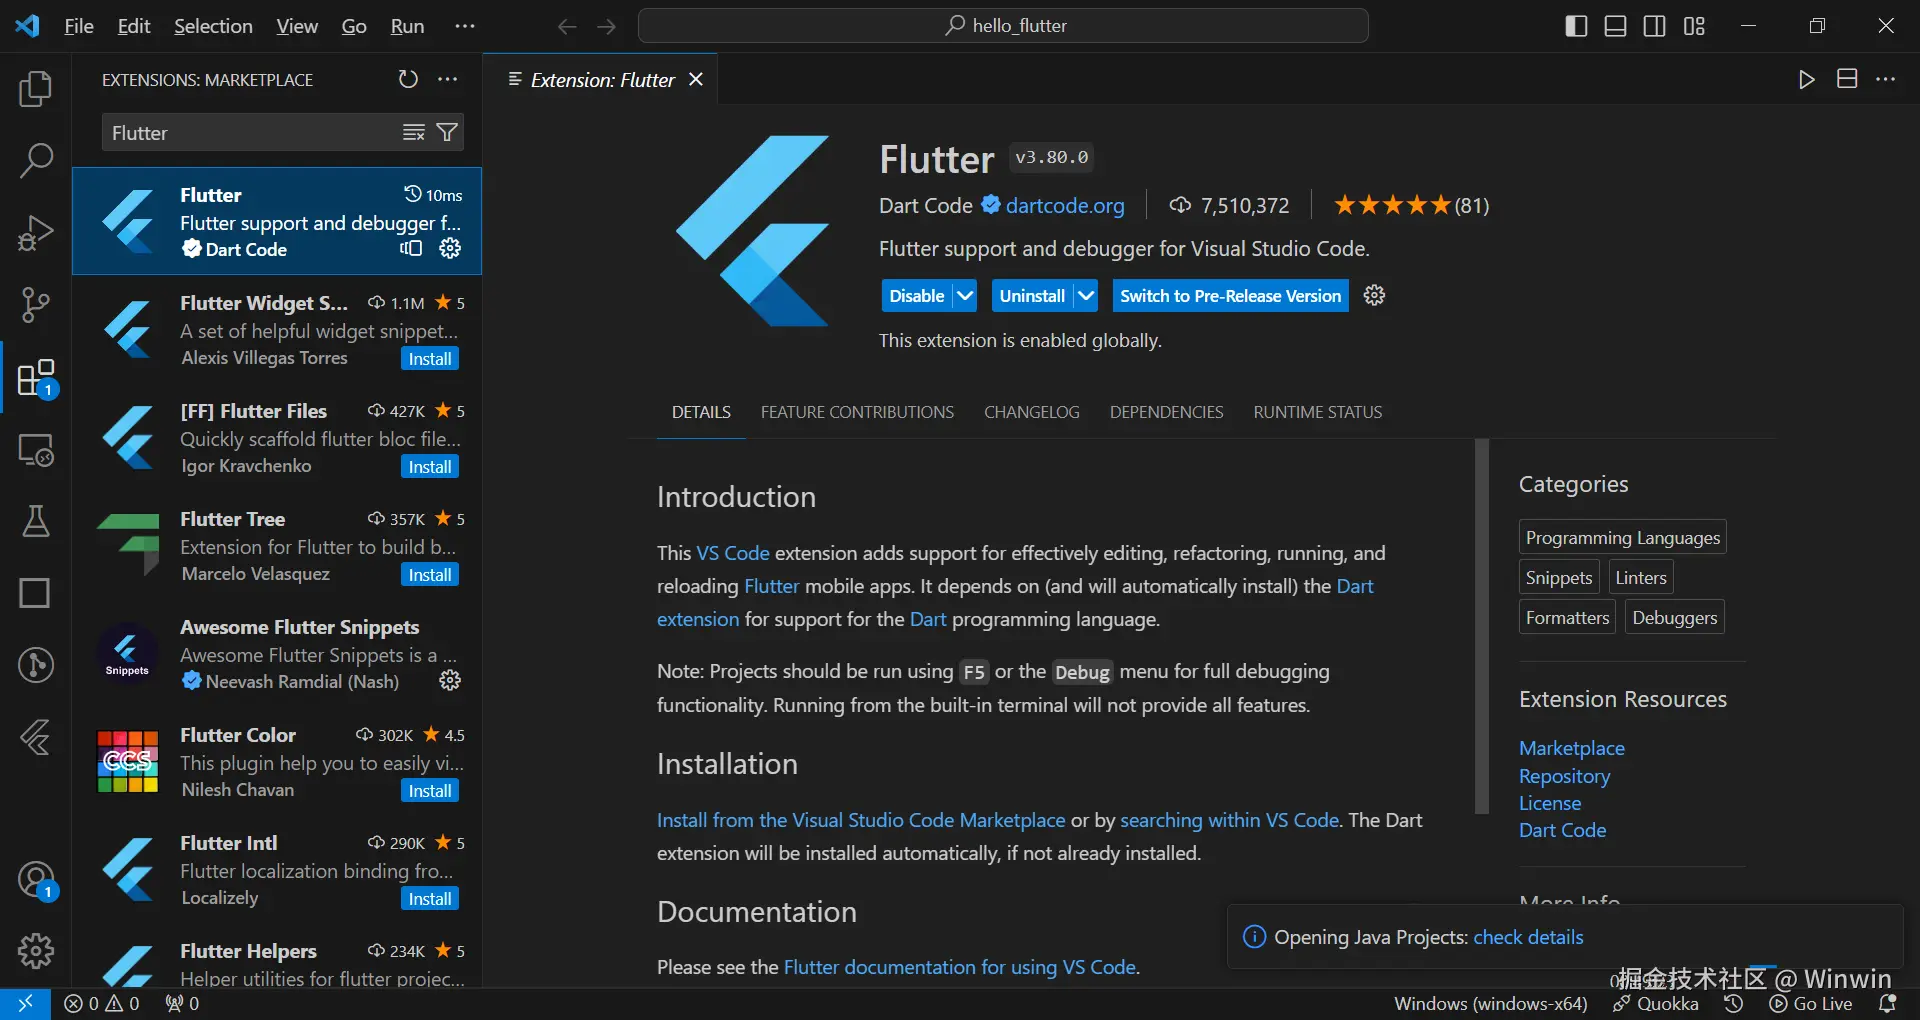Install Flutter Widget Snippets extension

(x=430, y=359)
